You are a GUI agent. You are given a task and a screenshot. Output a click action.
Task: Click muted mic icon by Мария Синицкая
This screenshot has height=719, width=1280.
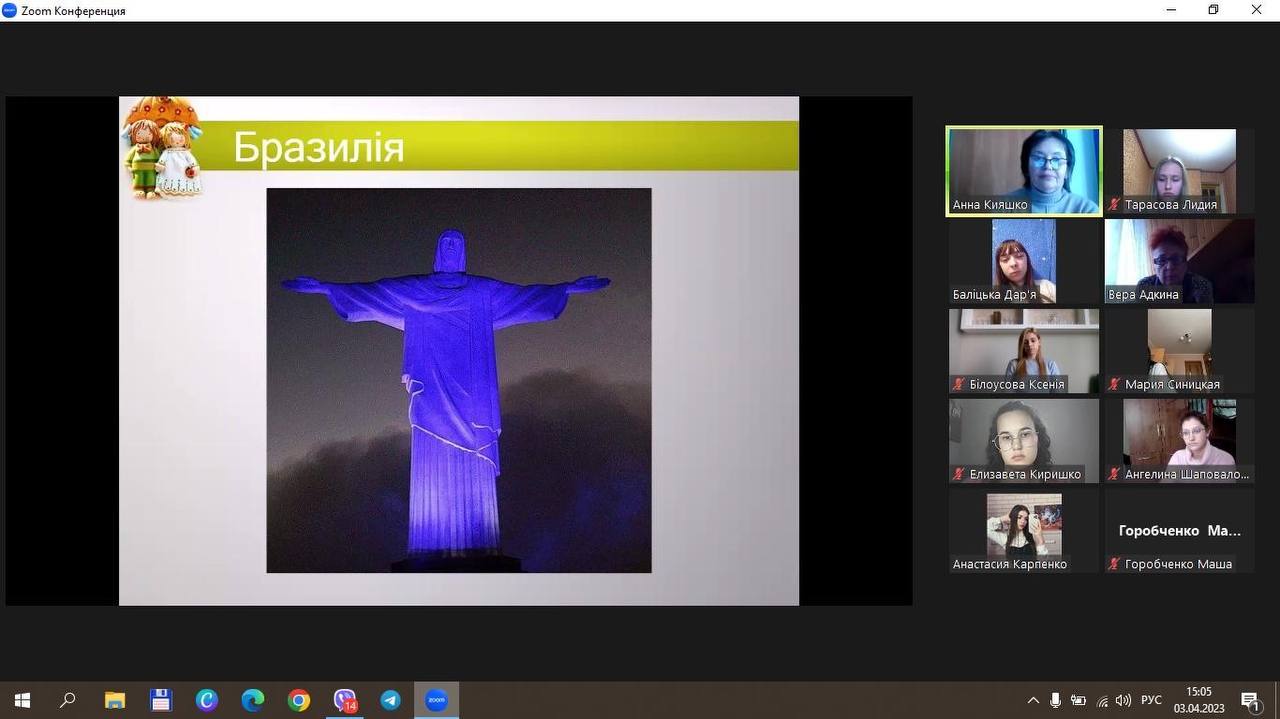coord(1115,385)
